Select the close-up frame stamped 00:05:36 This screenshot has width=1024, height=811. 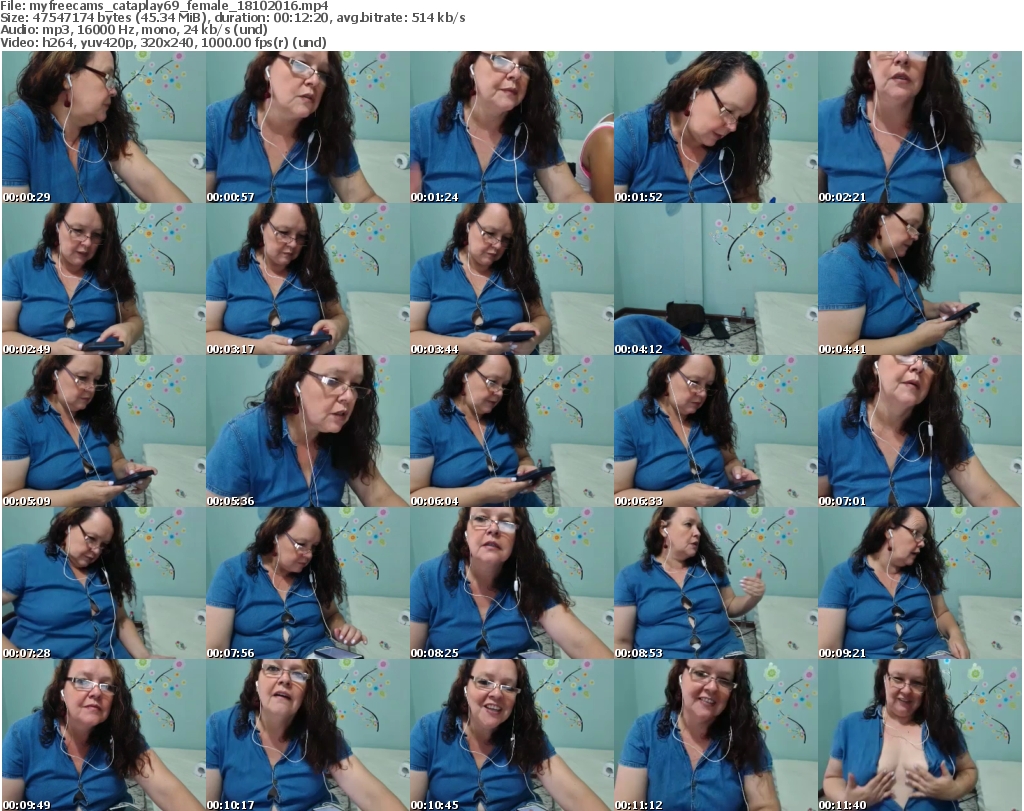(308, 431)
